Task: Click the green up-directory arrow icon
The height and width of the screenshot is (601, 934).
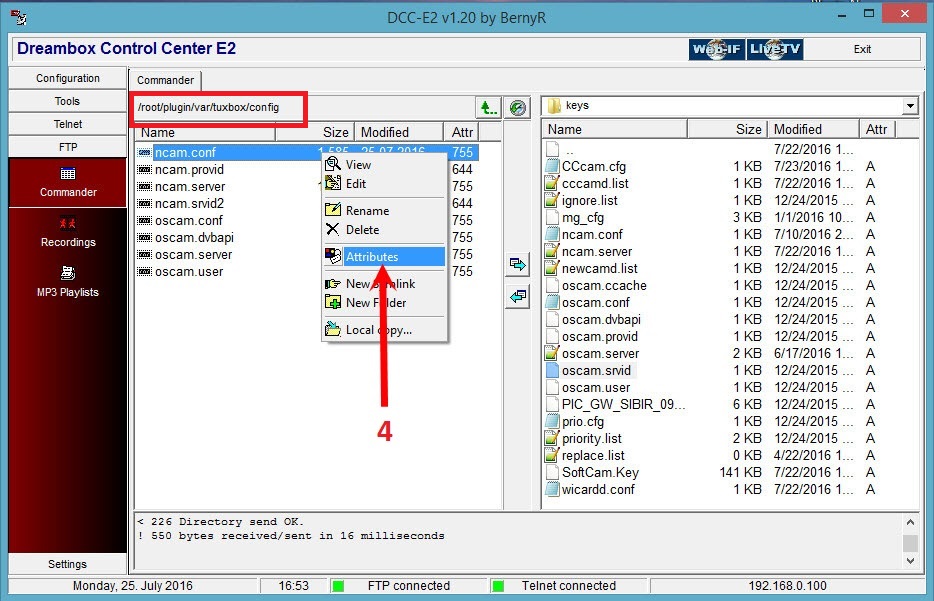Action: pos(488,107)
